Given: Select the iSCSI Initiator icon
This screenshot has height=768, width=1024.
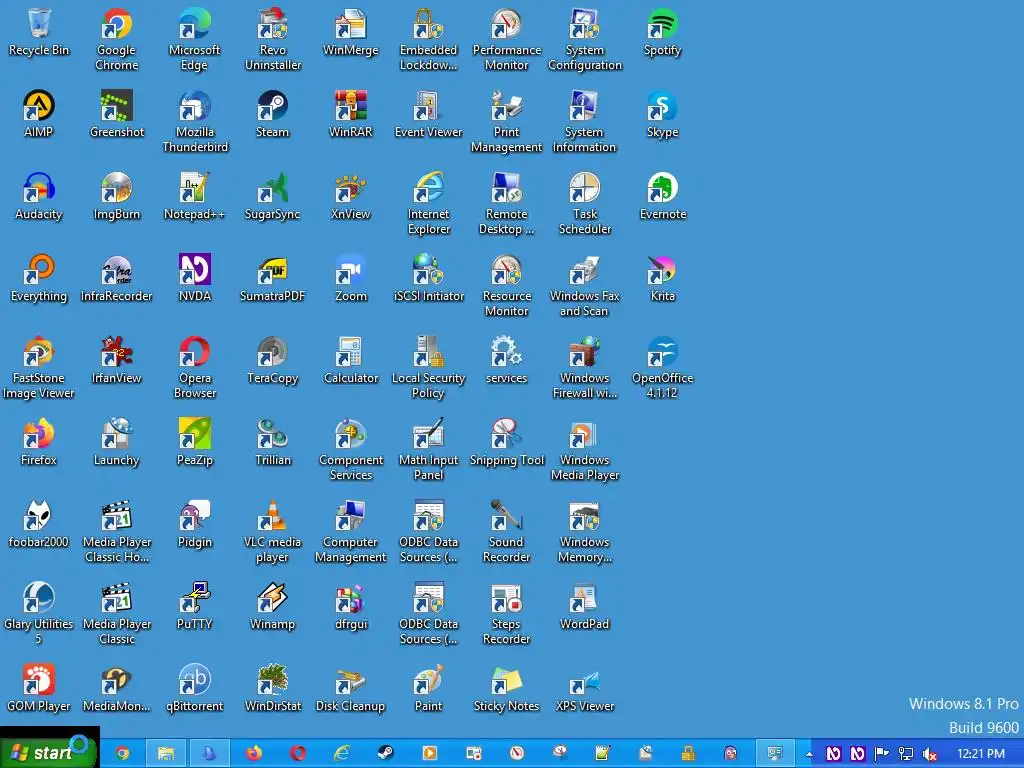Looking at the screenshot, I should tap(428, 278).
